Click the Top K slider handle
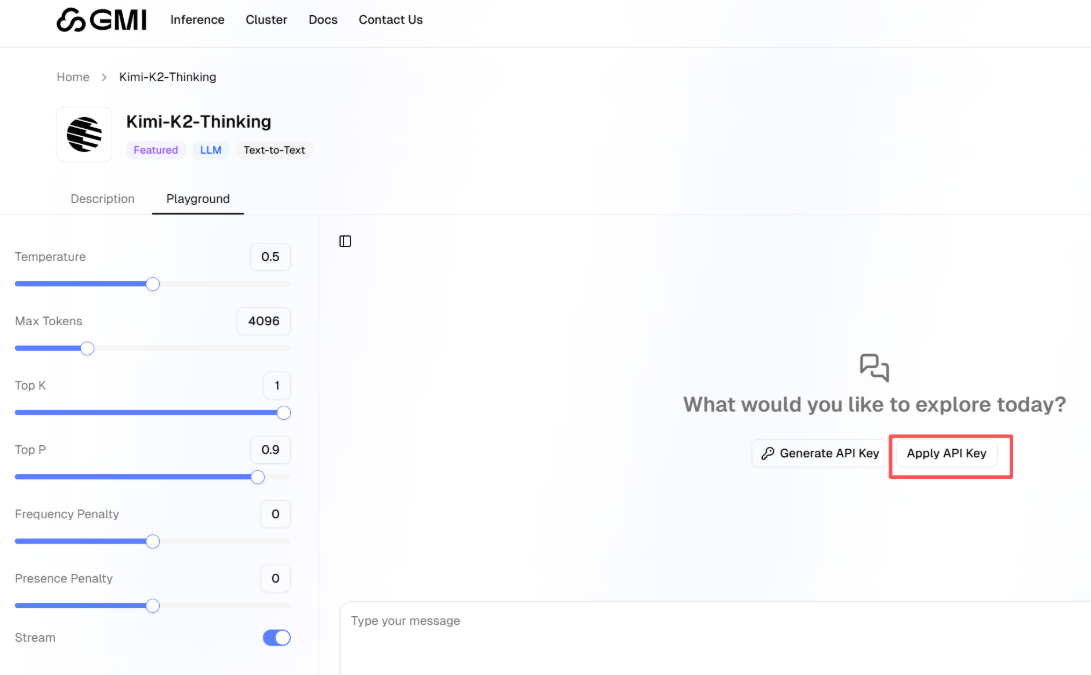 tap(283, 413)
